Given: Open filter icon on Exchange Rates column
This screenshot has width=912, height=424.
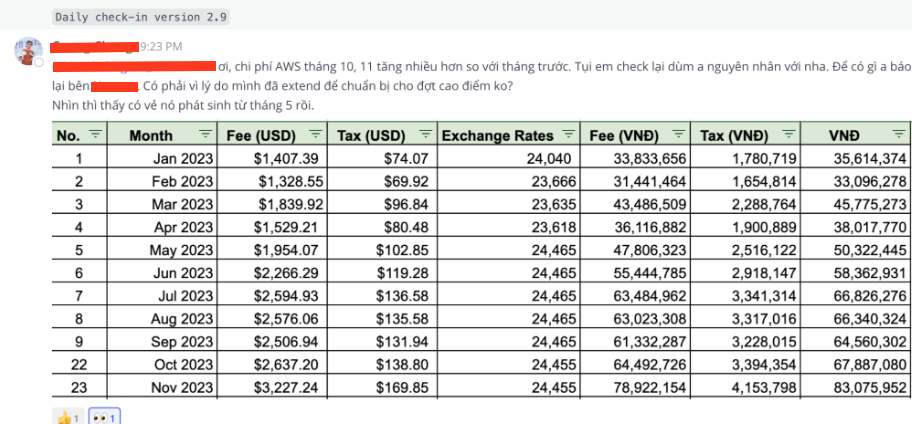Looking at the screenshot, I should click(569, 134).
